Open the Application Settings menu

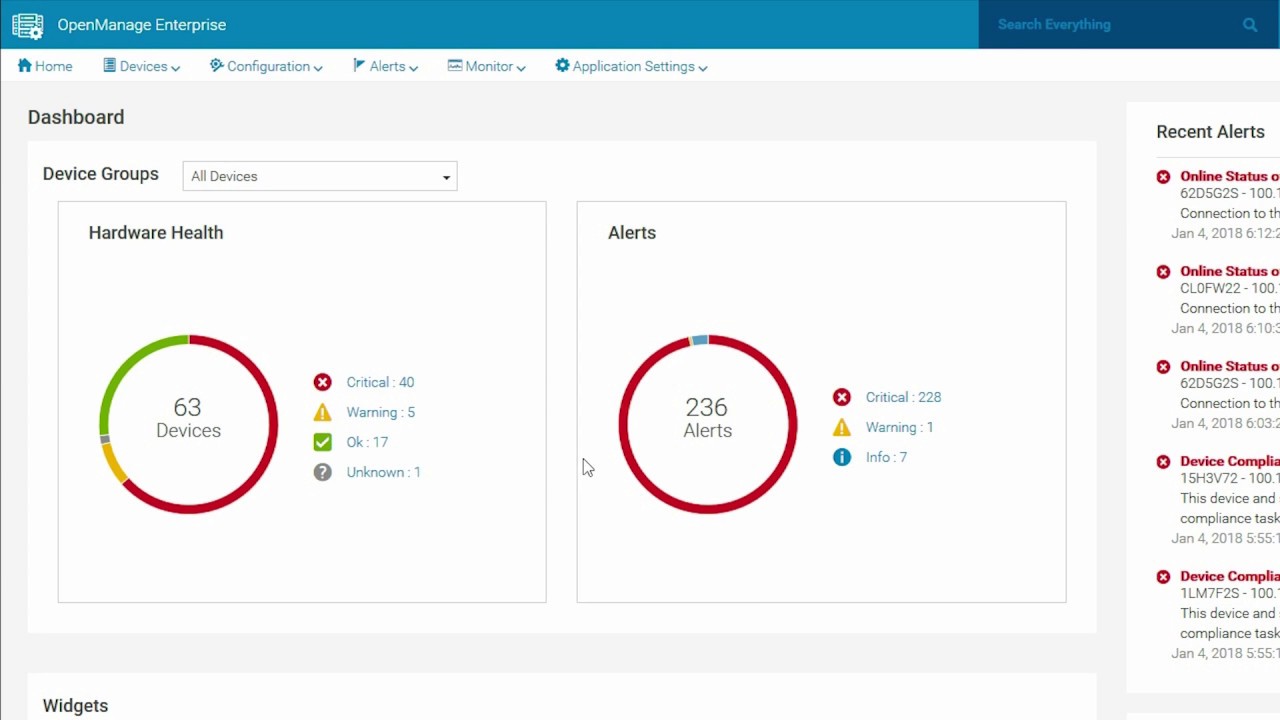631,66
